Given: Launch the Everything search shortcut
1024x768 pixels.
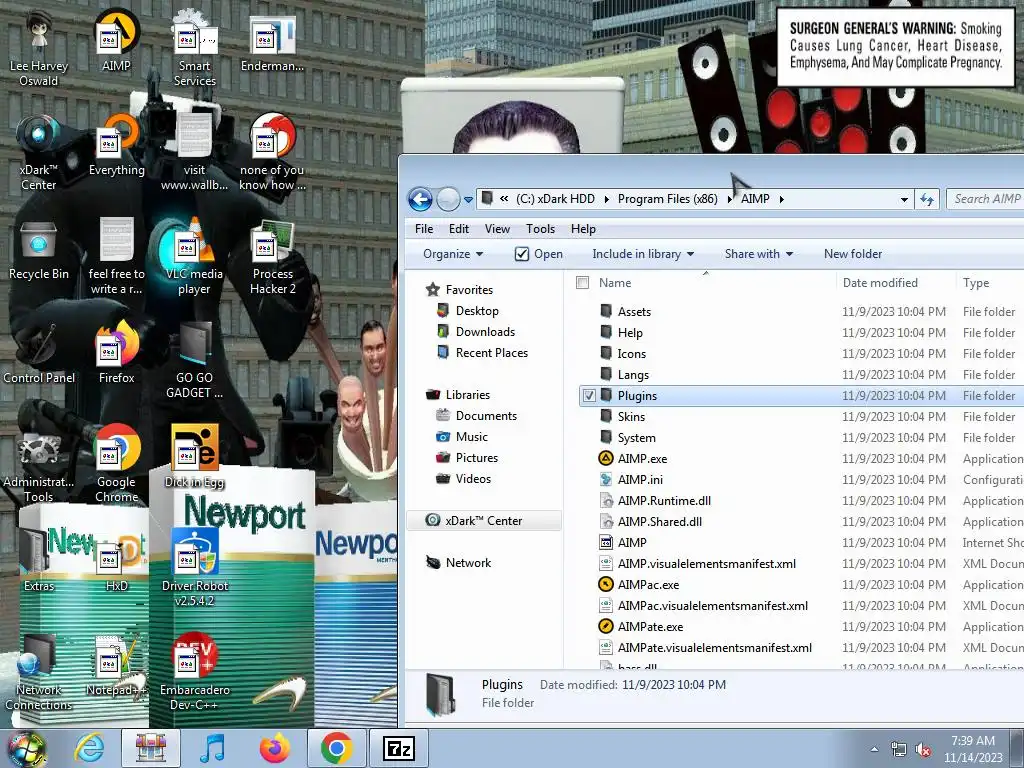Looking at the screenshot, I should 116,145.
